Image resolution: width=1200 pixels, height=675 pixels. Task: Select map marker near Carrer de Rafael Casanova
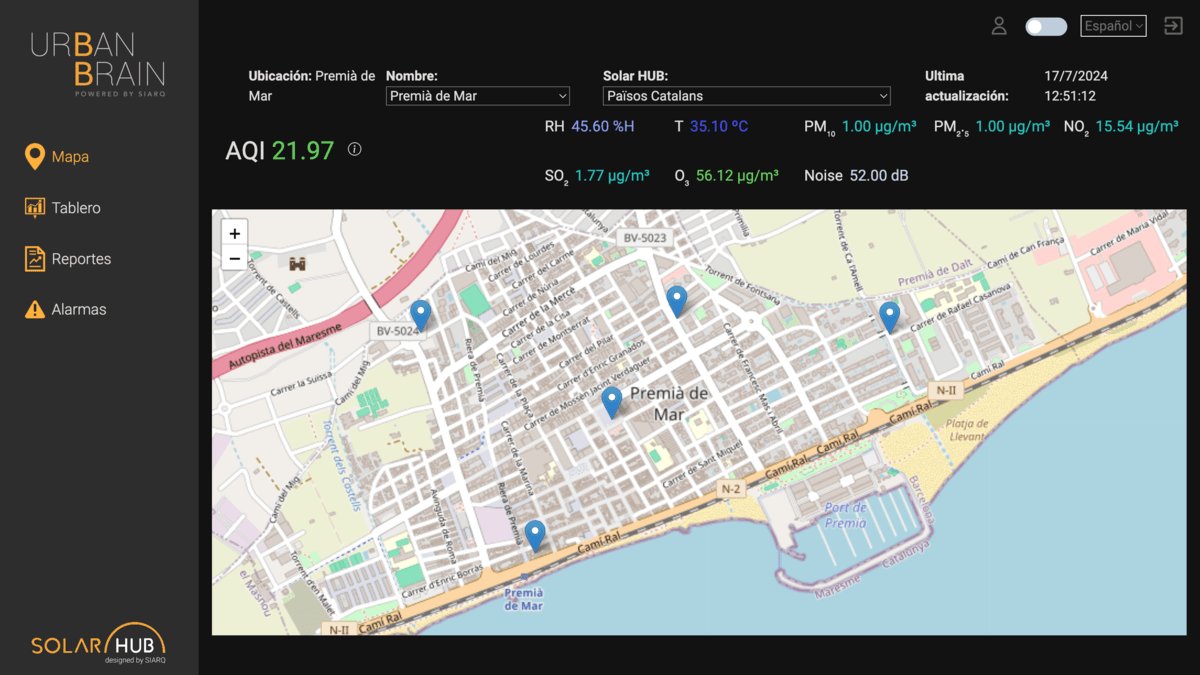click(x=889, y=317)
